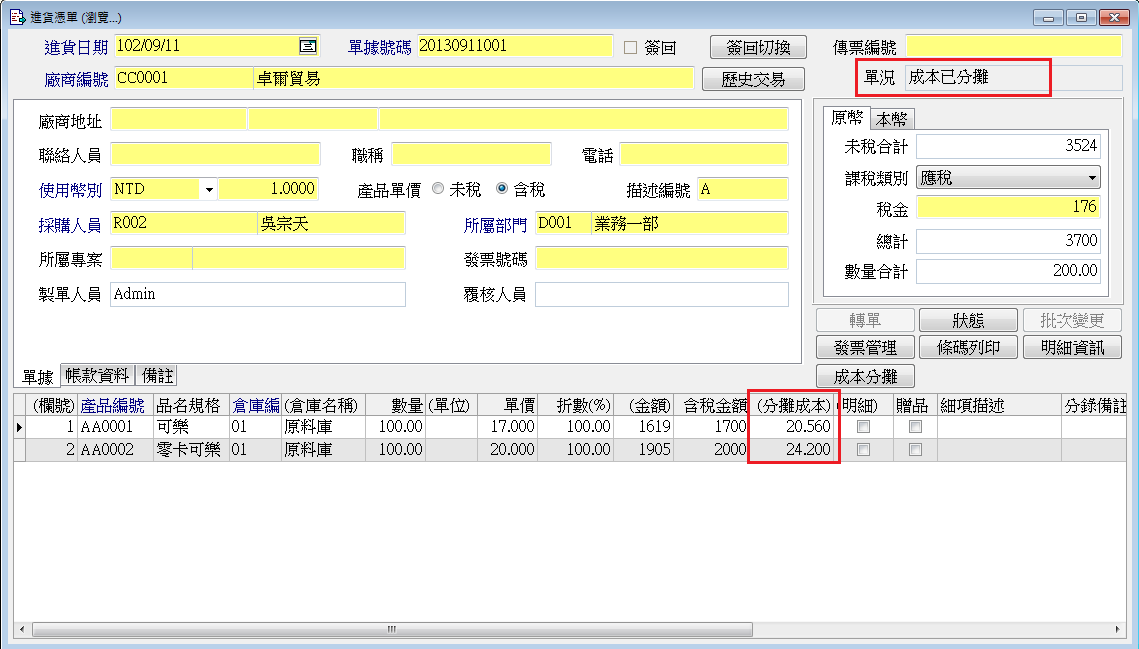Click the row indicator arrow for row 1

[x=20, y=427]
